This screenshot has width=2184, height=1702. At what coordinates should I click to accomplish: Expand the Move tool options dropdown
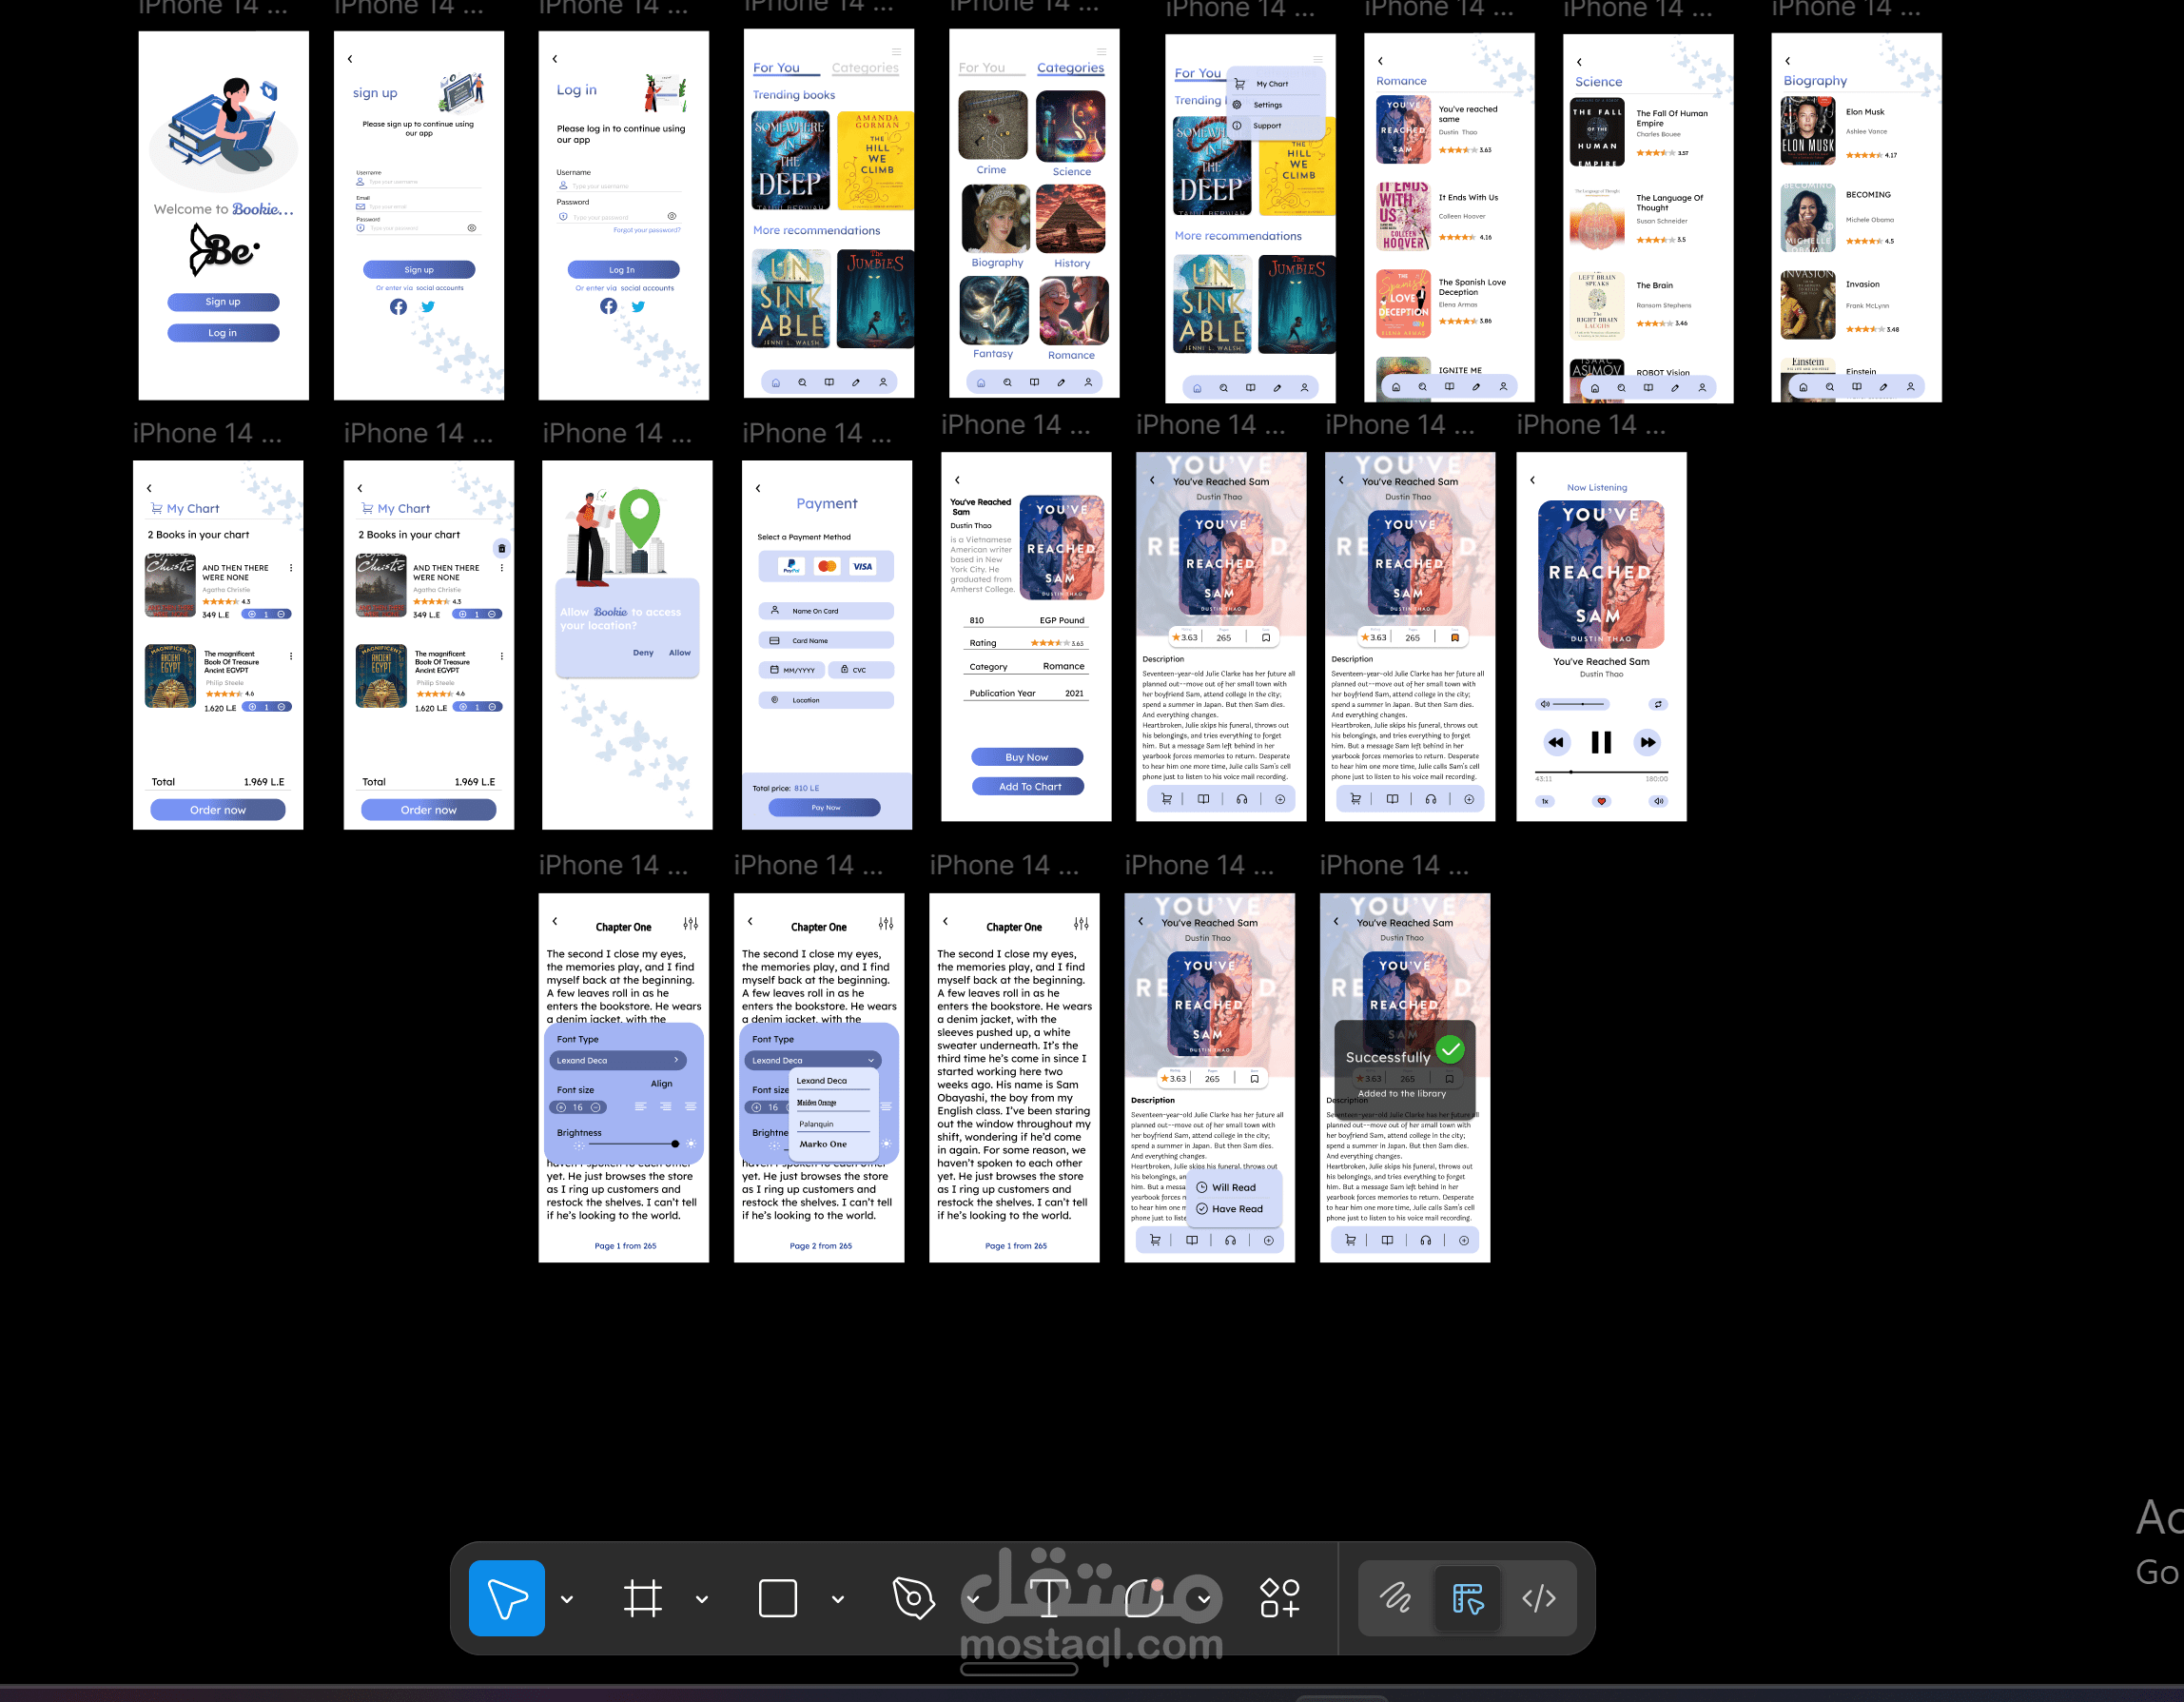[567, 1598]
